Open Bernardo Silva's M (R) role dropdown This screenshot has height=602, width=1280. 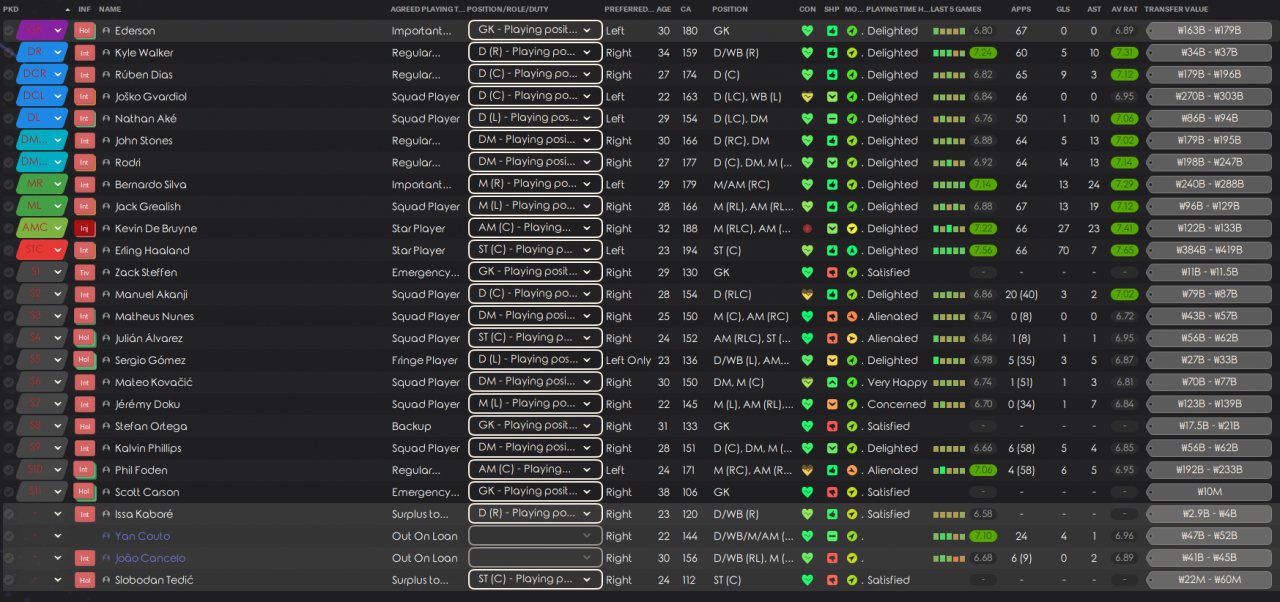click(x=535, y=185)
